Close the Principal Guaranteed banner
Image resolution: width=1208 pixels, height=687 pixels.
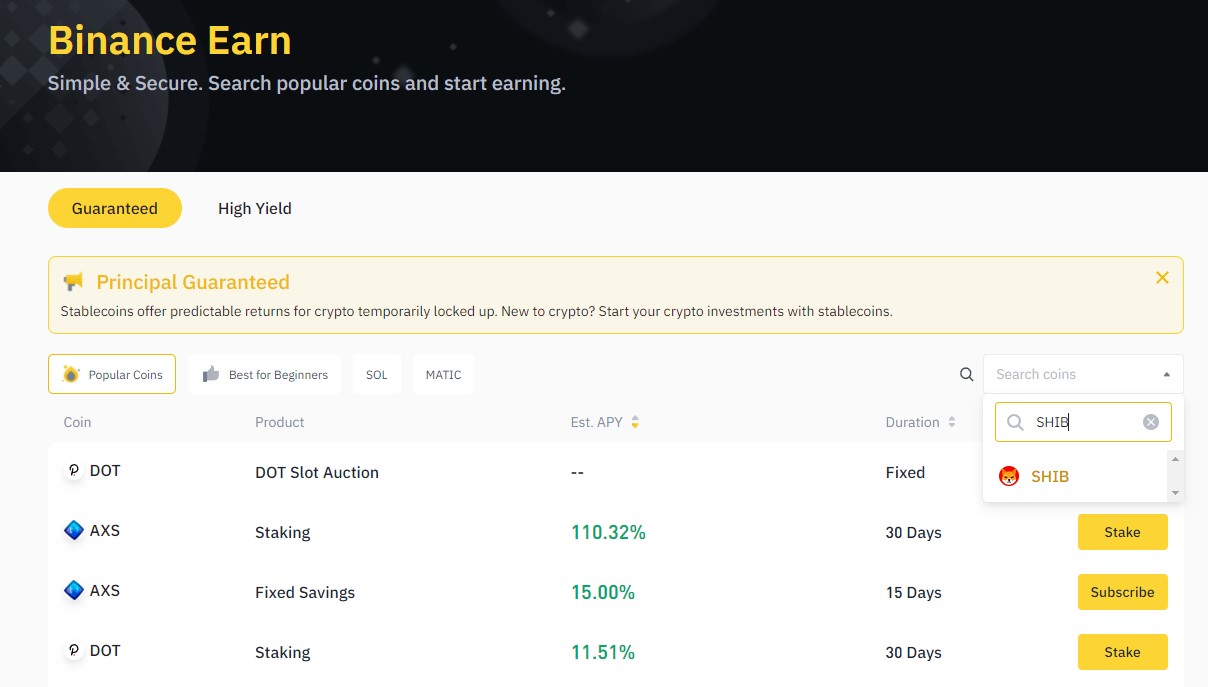[1162, 278]
